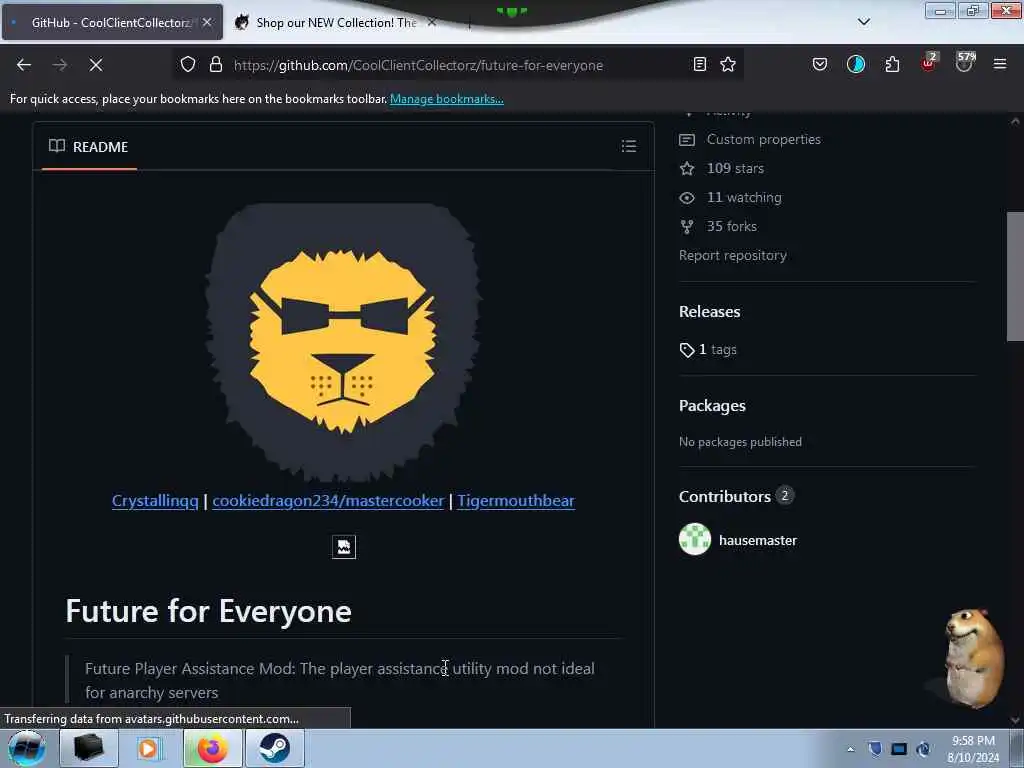This screenshot has width=1024, height=768.
Task: Stop loading the page with the X button
Action: 95,65
